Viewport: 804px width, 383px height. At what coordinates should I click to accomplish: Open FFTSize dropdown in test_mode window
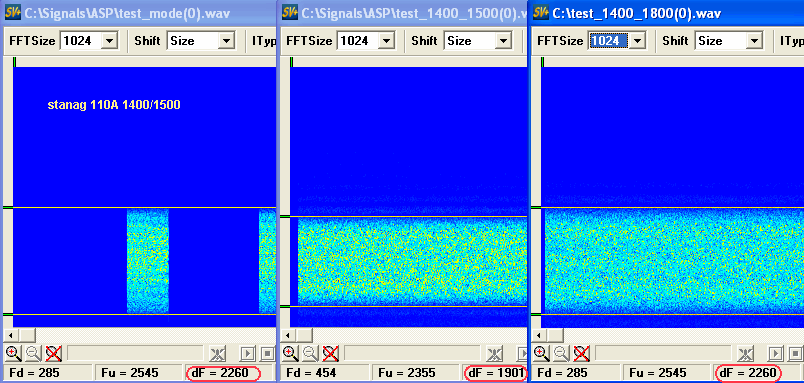point(109,41)
